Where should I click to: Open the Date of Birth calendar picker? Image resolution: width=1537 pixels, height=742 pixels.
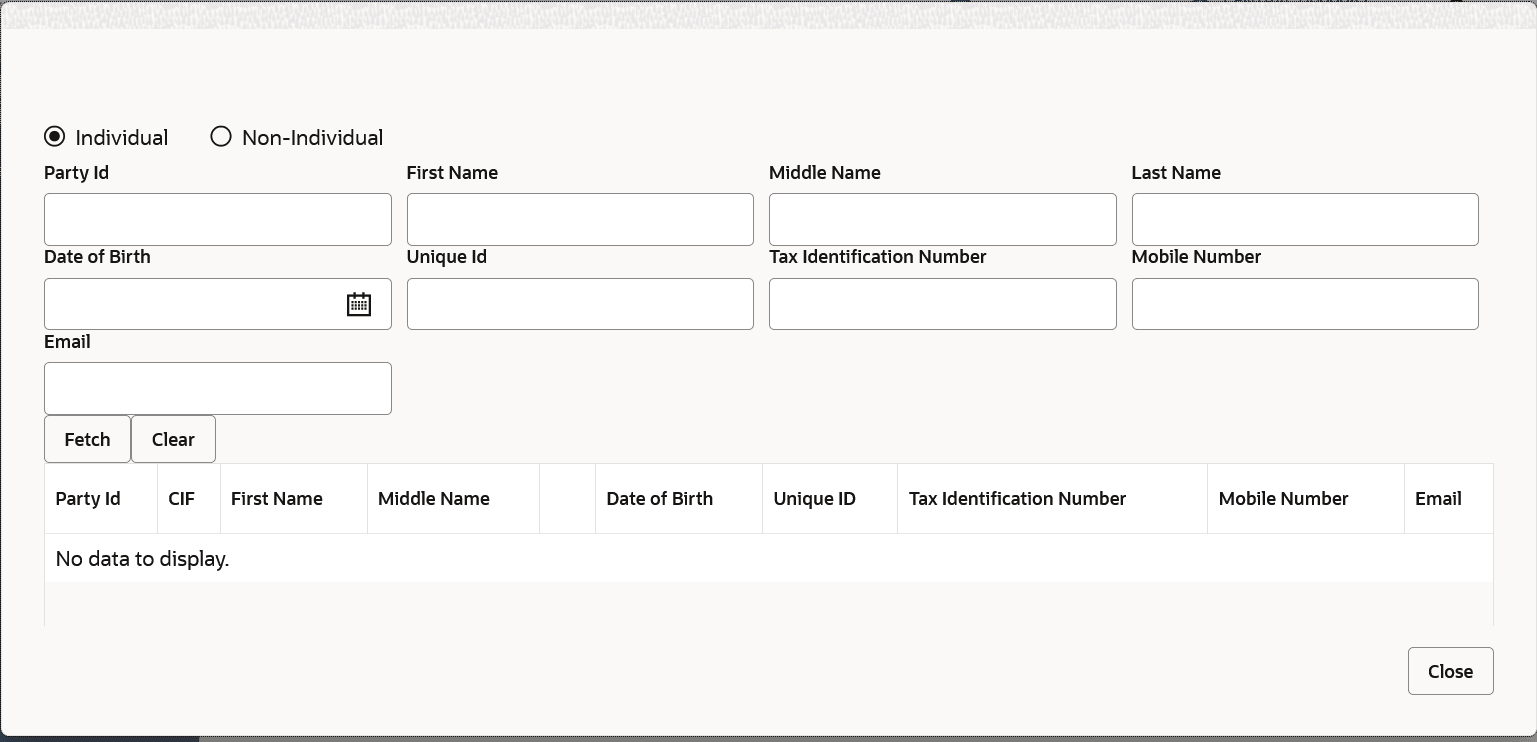pyautogui.click(x=359, y=304)
